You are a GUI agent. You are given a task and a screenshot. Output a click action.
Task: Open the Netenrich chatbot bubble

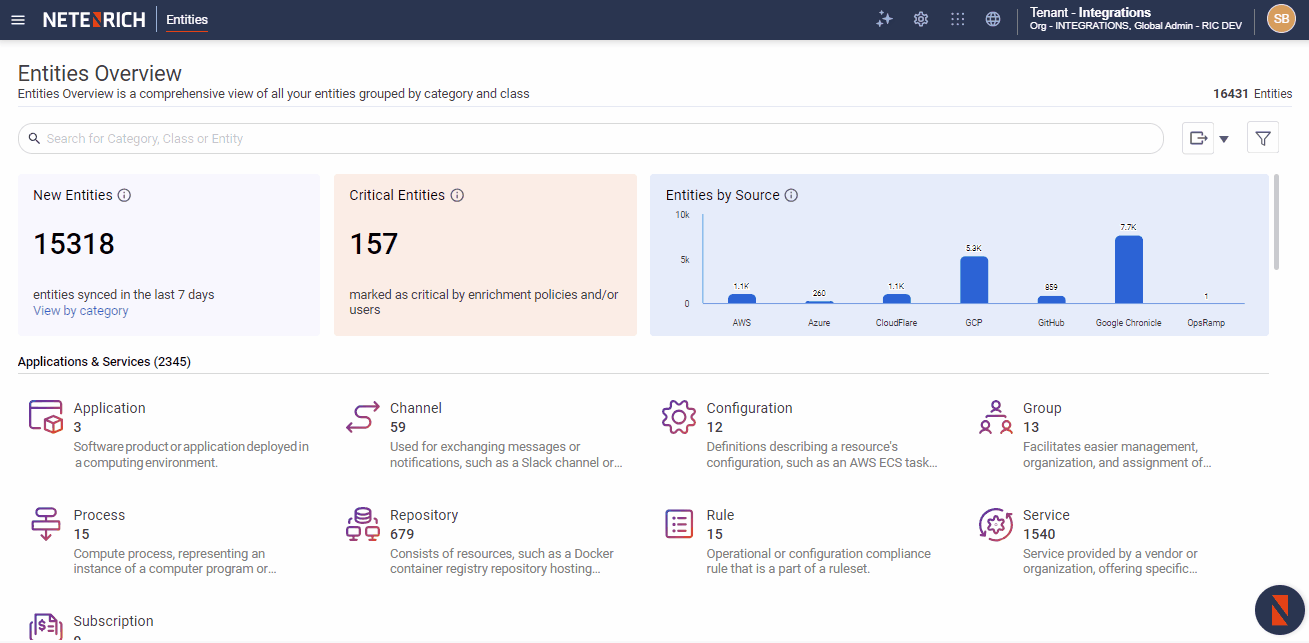click(1279, 609)
